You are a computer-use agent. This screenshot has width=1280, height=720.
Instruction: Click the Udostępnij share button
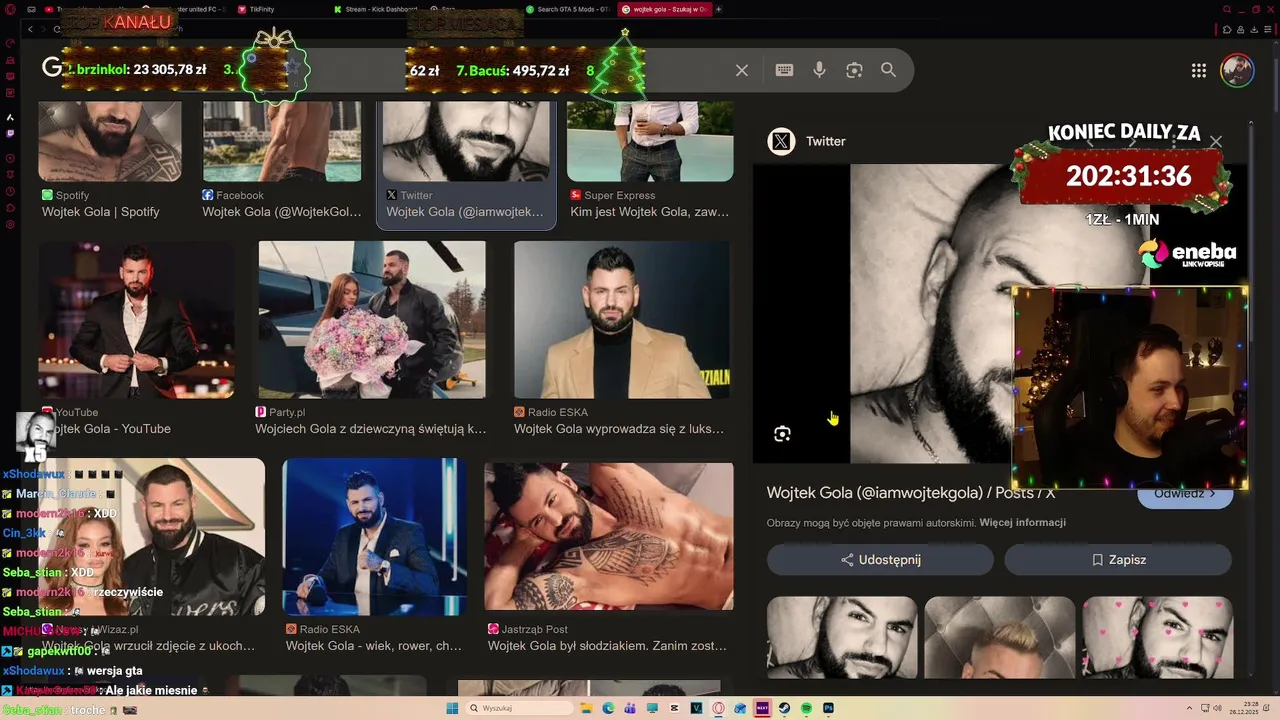click(880, 560)
